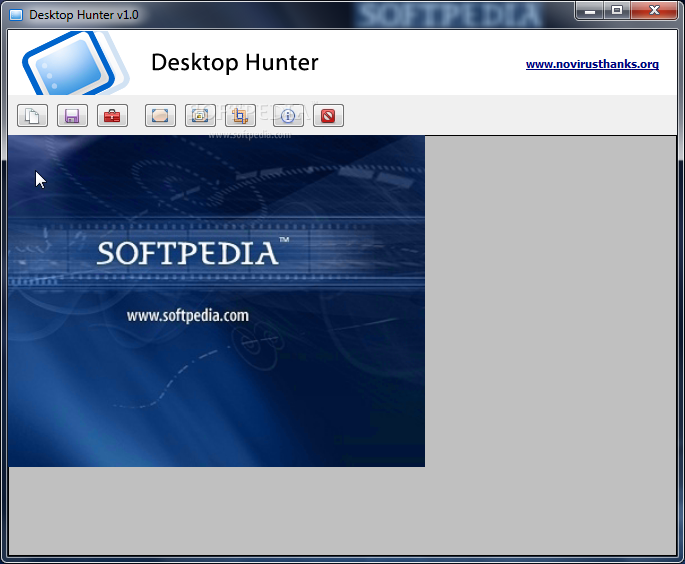This screenshot has width=685, height=564.
Task: Close the Desktop Hunter window
Action: click(654, 10)
